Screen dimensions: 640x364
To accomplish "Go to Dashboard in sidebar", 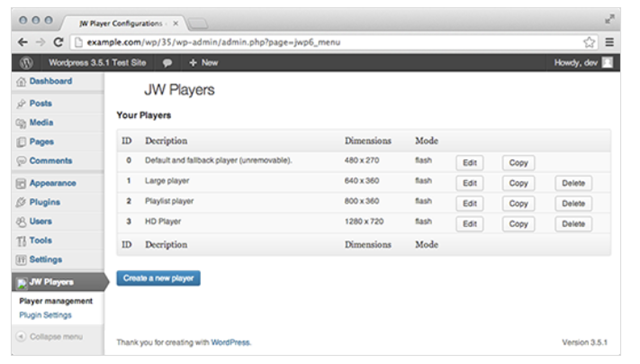I will coord(51,81).
